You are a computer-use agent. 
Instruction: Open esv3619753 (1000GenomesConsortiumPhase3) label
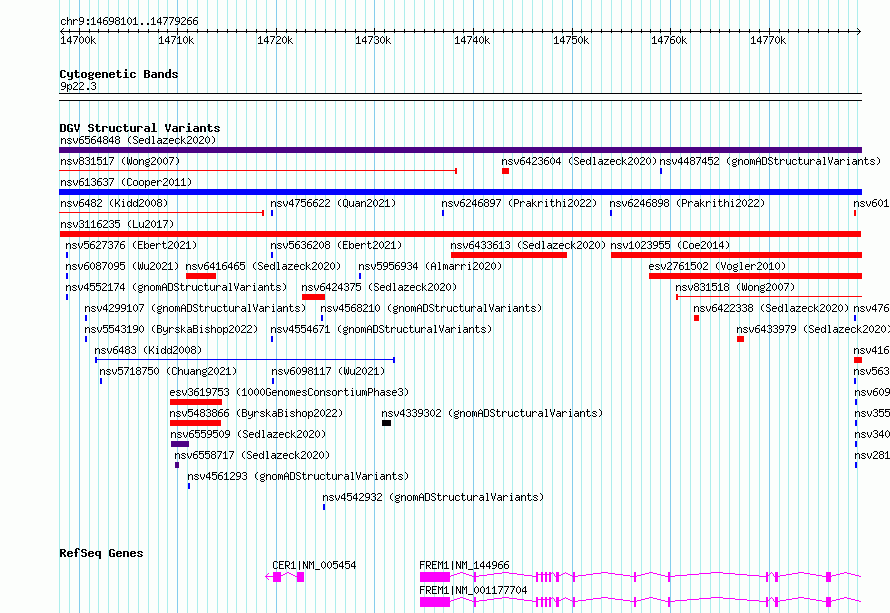[x=289, y=392]
